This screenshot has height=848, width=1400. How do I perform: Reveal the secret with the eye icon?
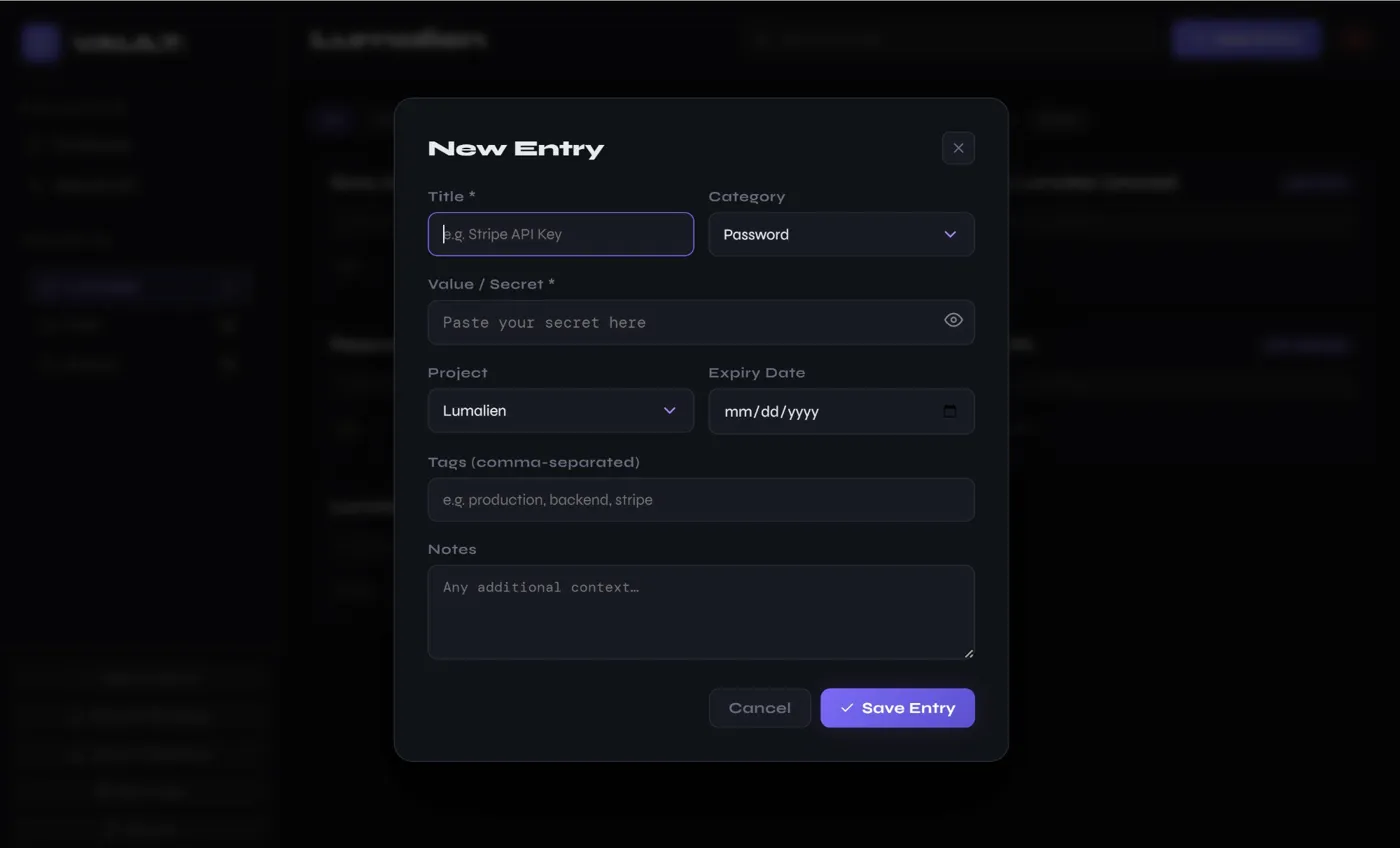953,320
